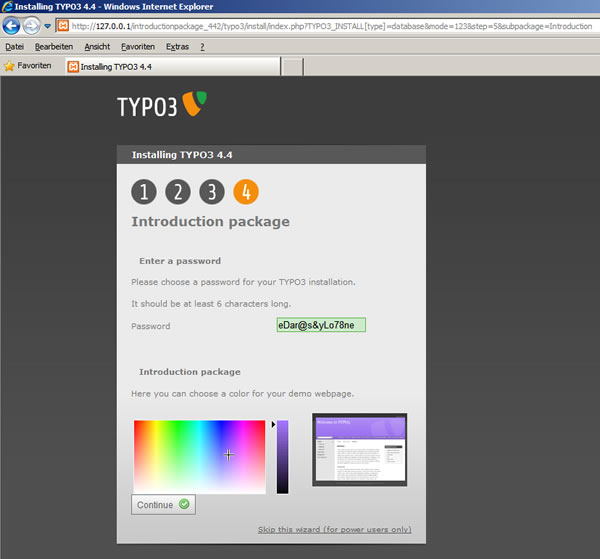Open the Extras menu
600x559 pixels.
pyautogui.click(x=177, y=47)
